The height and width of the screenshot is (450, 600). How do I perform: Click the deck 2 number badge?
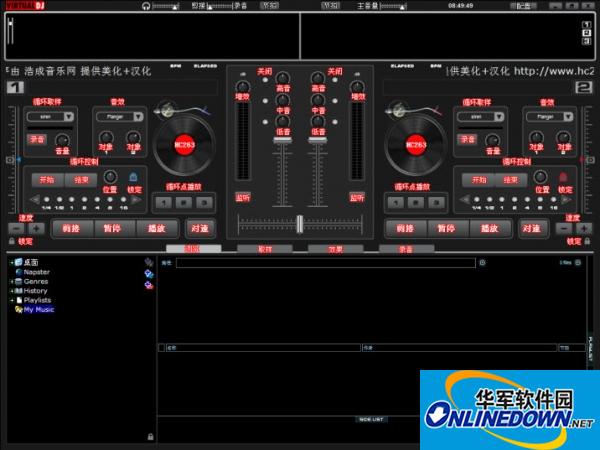(x=584, y=87)
